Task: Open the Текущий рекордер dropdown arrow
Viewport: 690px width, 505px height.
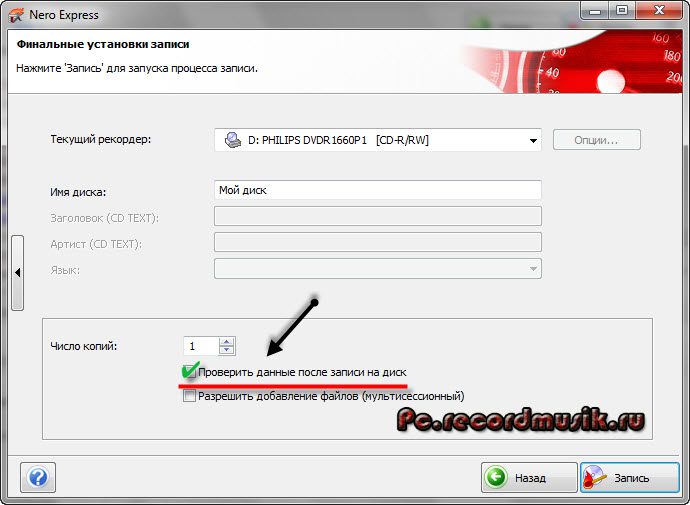Action: pyautogui.click(x=533, y=141)
